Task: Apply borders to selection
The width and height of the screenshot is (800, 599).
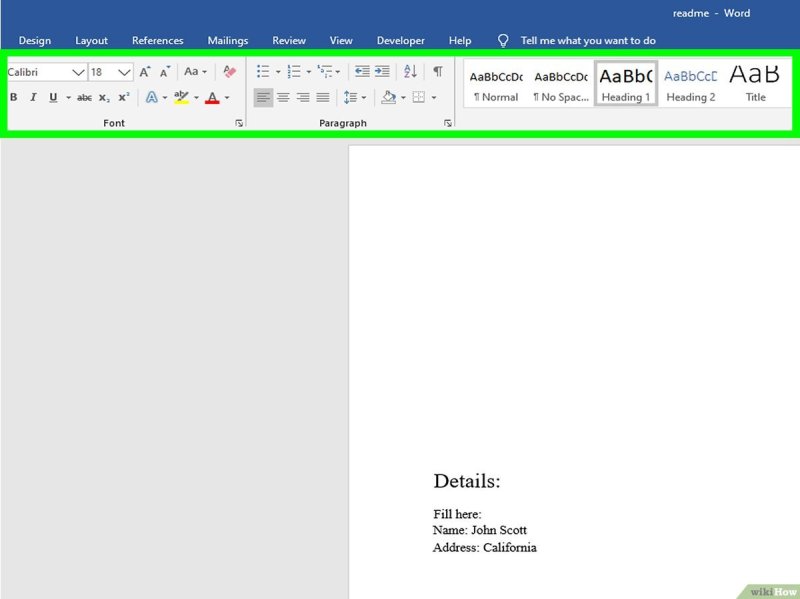Action: click(x=418, y=97)
